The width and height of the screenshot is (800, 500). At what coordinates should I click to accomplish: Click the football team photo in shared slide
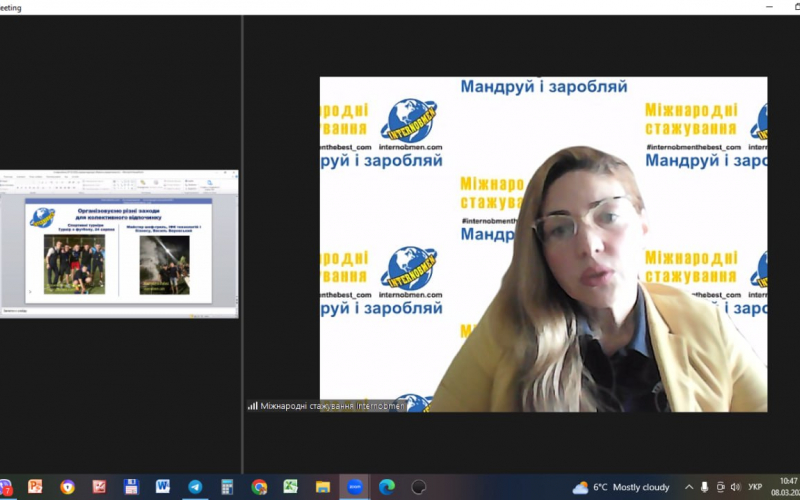click(x=74, y=264)
